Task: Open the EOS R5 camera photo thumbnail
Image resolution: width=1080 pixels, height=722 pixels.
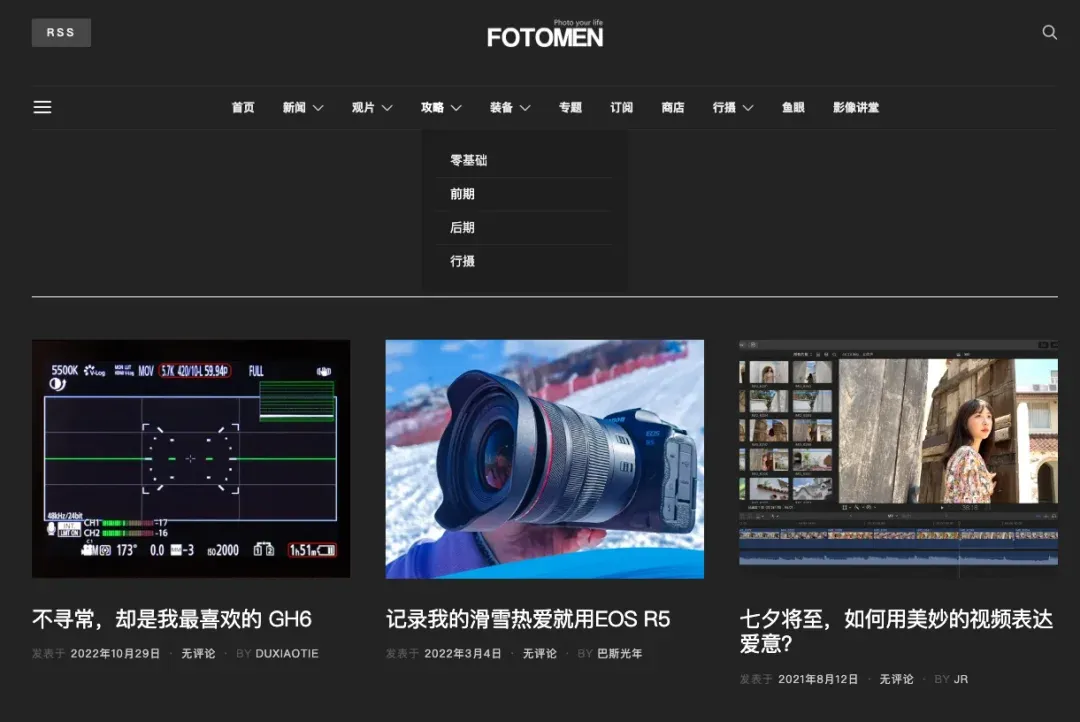Action: [545, 459]
